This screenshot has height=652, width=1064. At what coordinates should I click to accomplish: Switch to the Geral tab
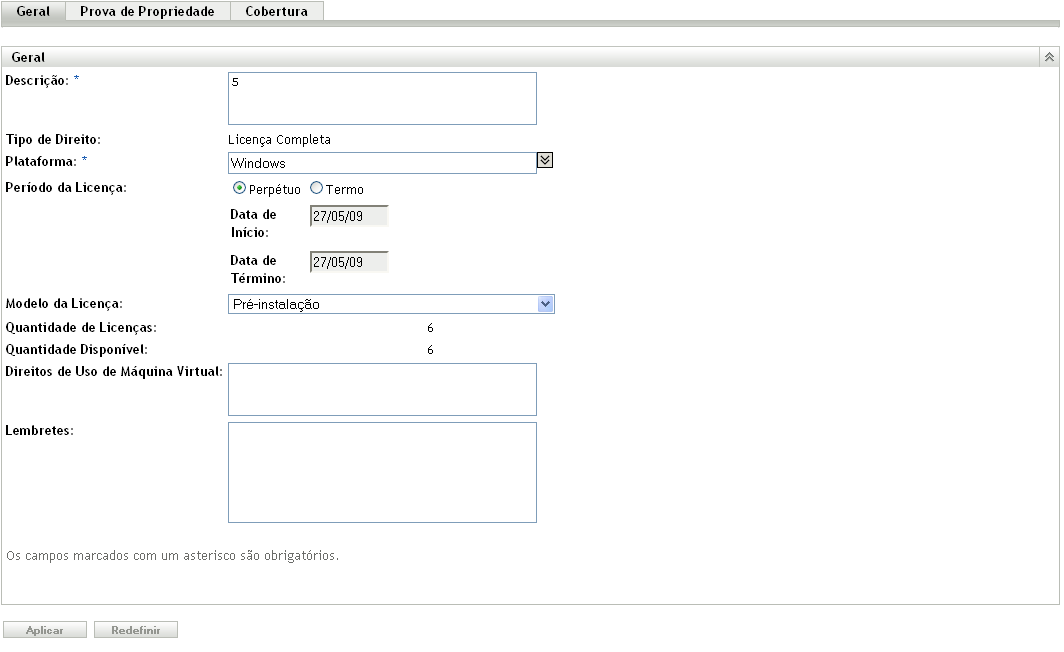tap(33, 11)
